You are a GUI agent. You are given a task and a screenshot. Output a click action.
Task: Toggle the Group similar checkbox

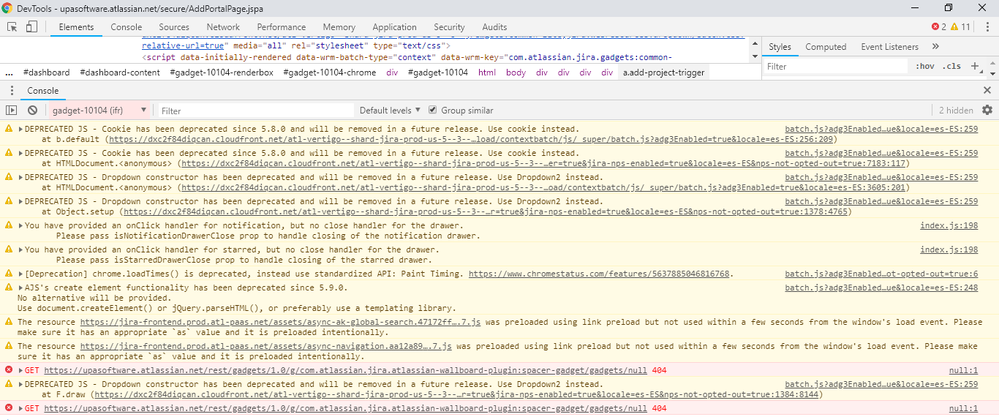coord(433,110)
